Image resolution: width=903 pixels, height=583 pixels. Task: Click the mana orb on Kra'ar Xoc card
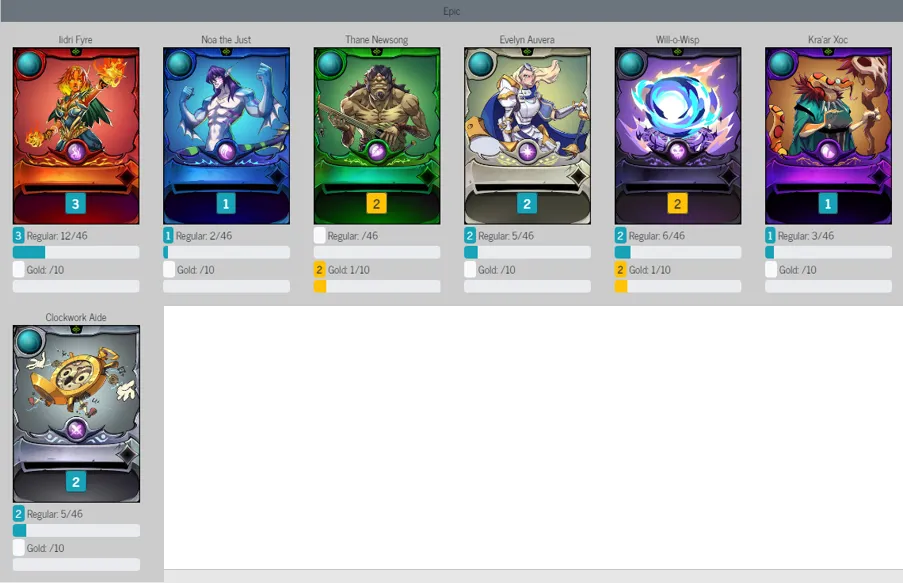click(781, 64)
